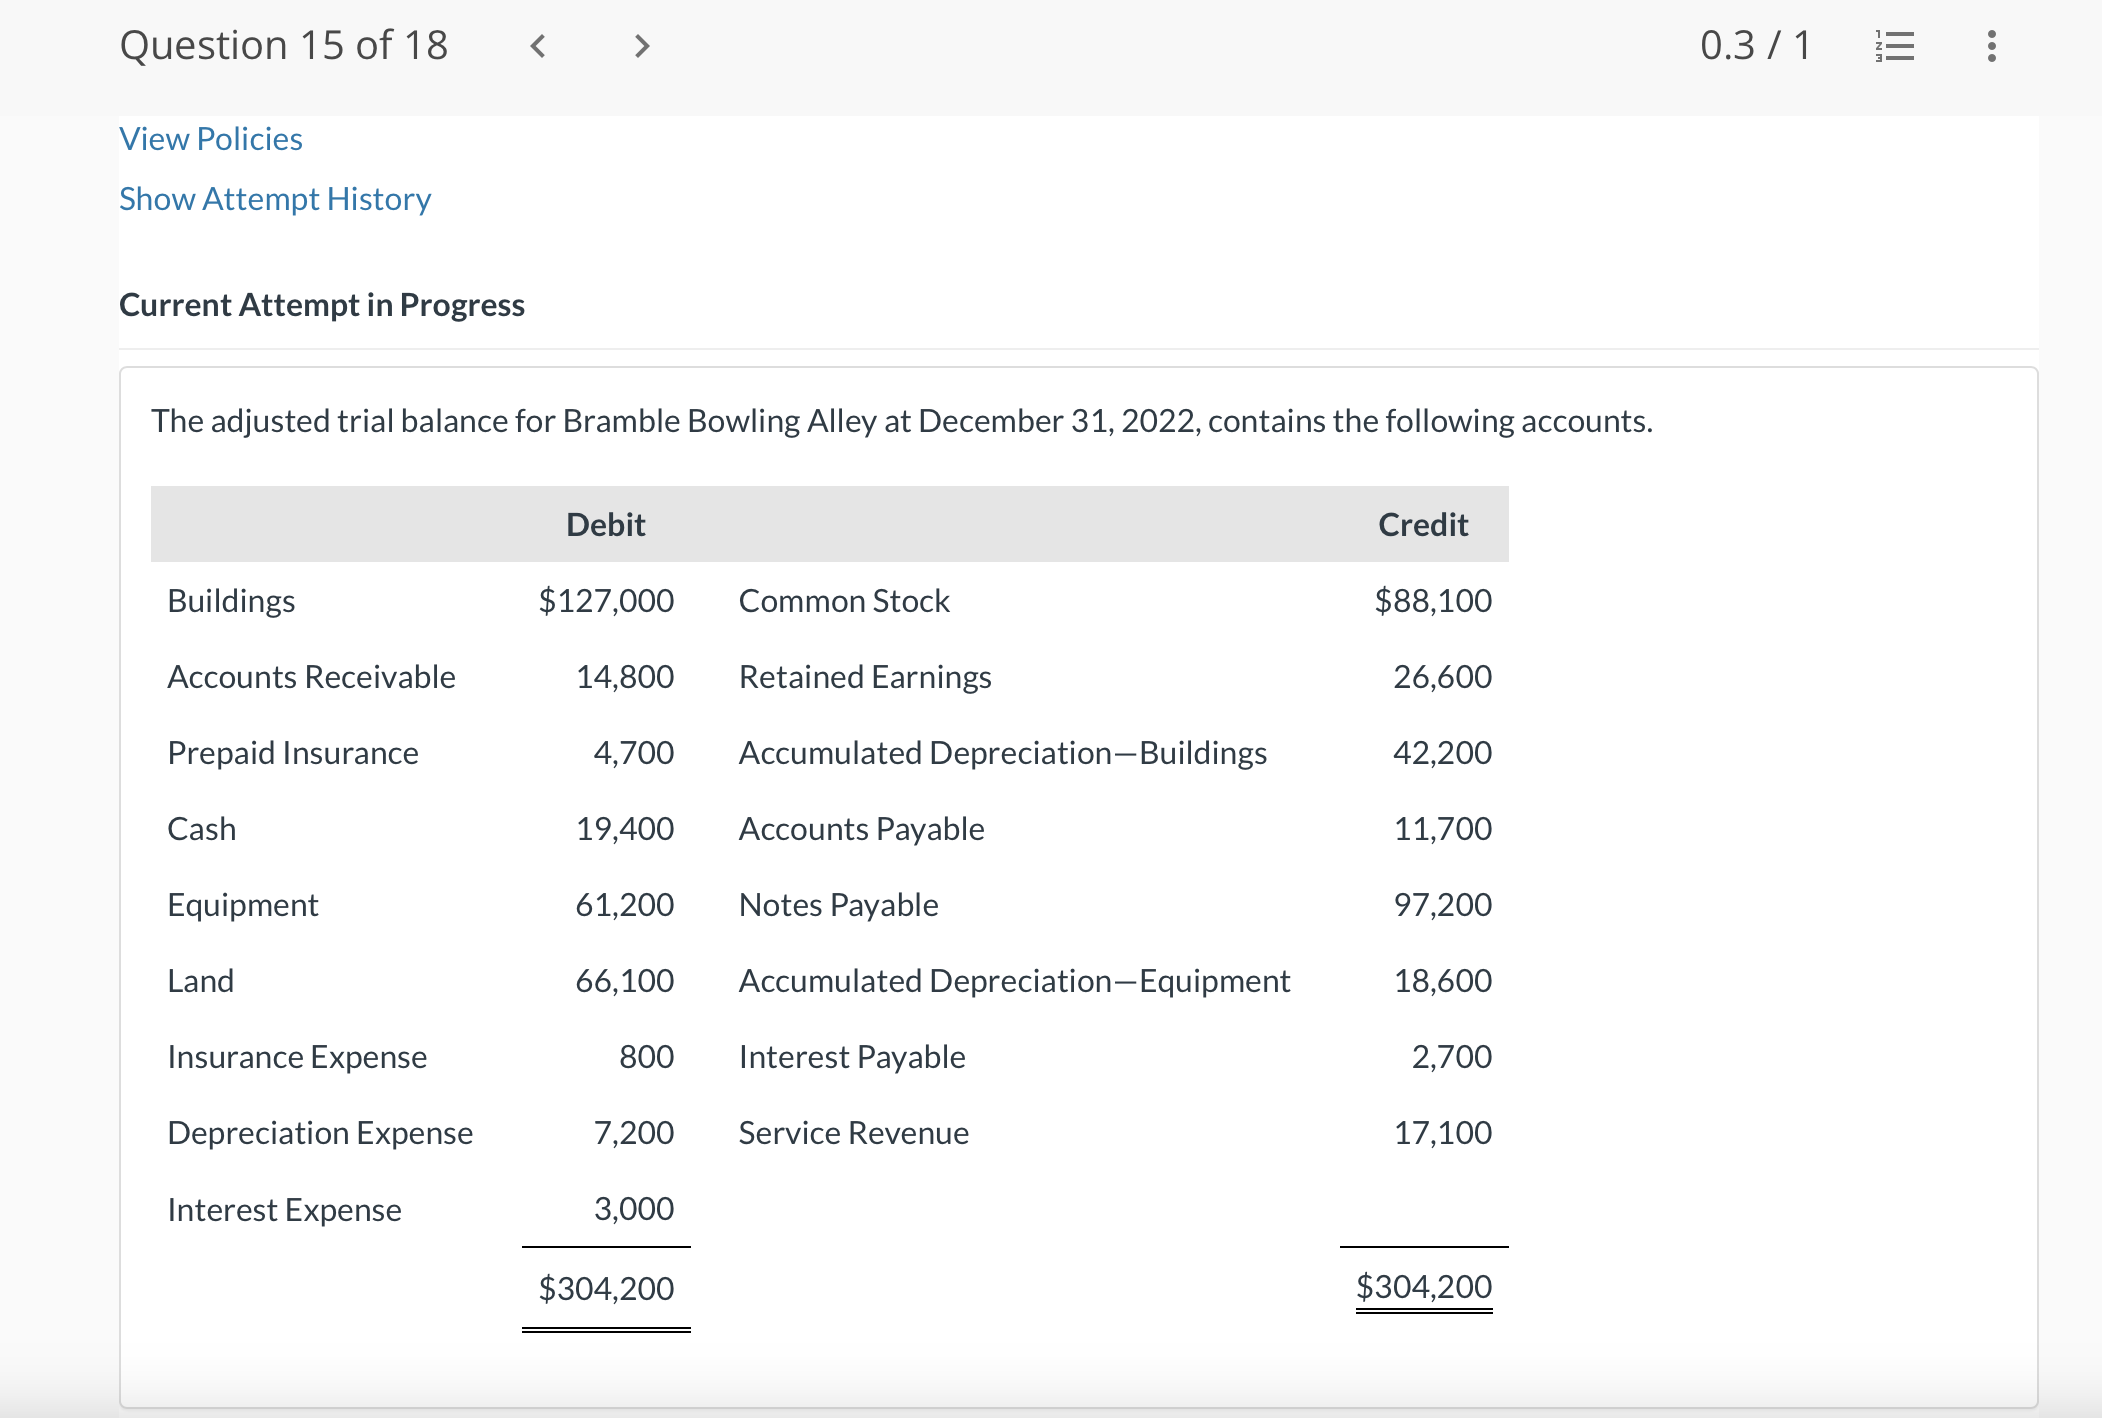Open the three-dot more options menu
Viewport: 2102px width, 1418px height.
coord(1991,46)
